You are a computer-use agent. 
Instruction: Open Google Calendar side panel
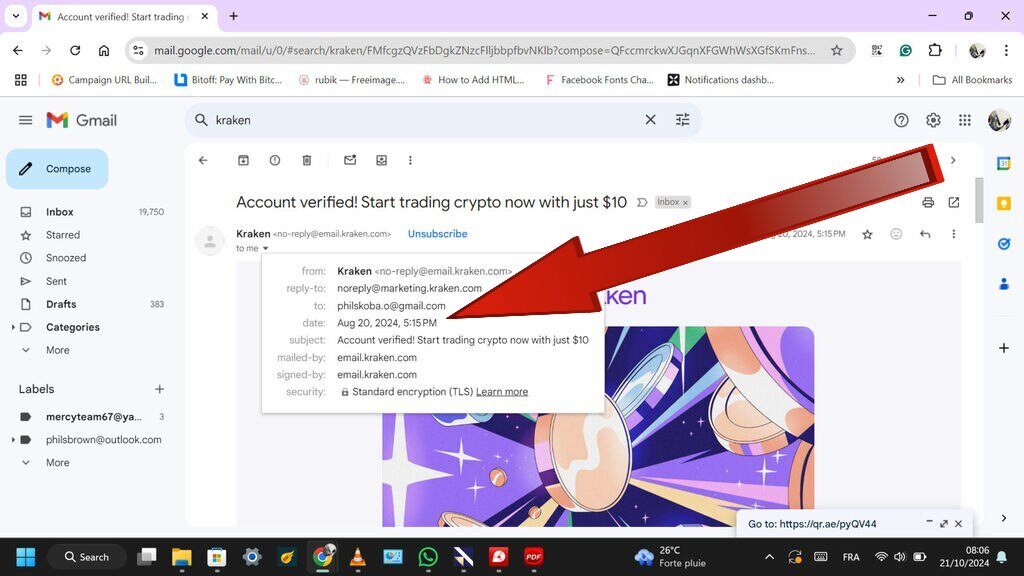tap(1004, 163)
